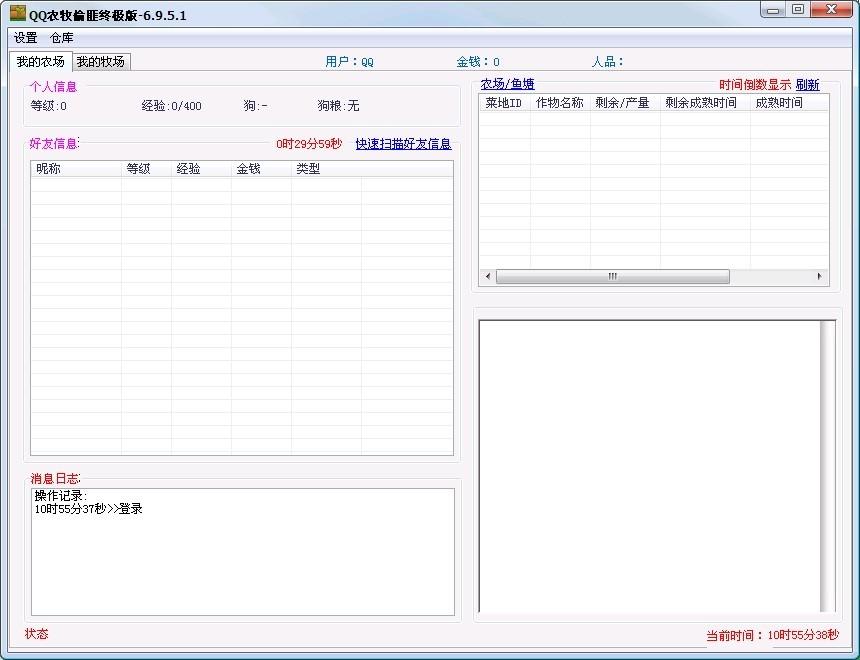Click the 当前时间 clock text
The height and width of the screenshot is (660, 860).
(772, 635)
